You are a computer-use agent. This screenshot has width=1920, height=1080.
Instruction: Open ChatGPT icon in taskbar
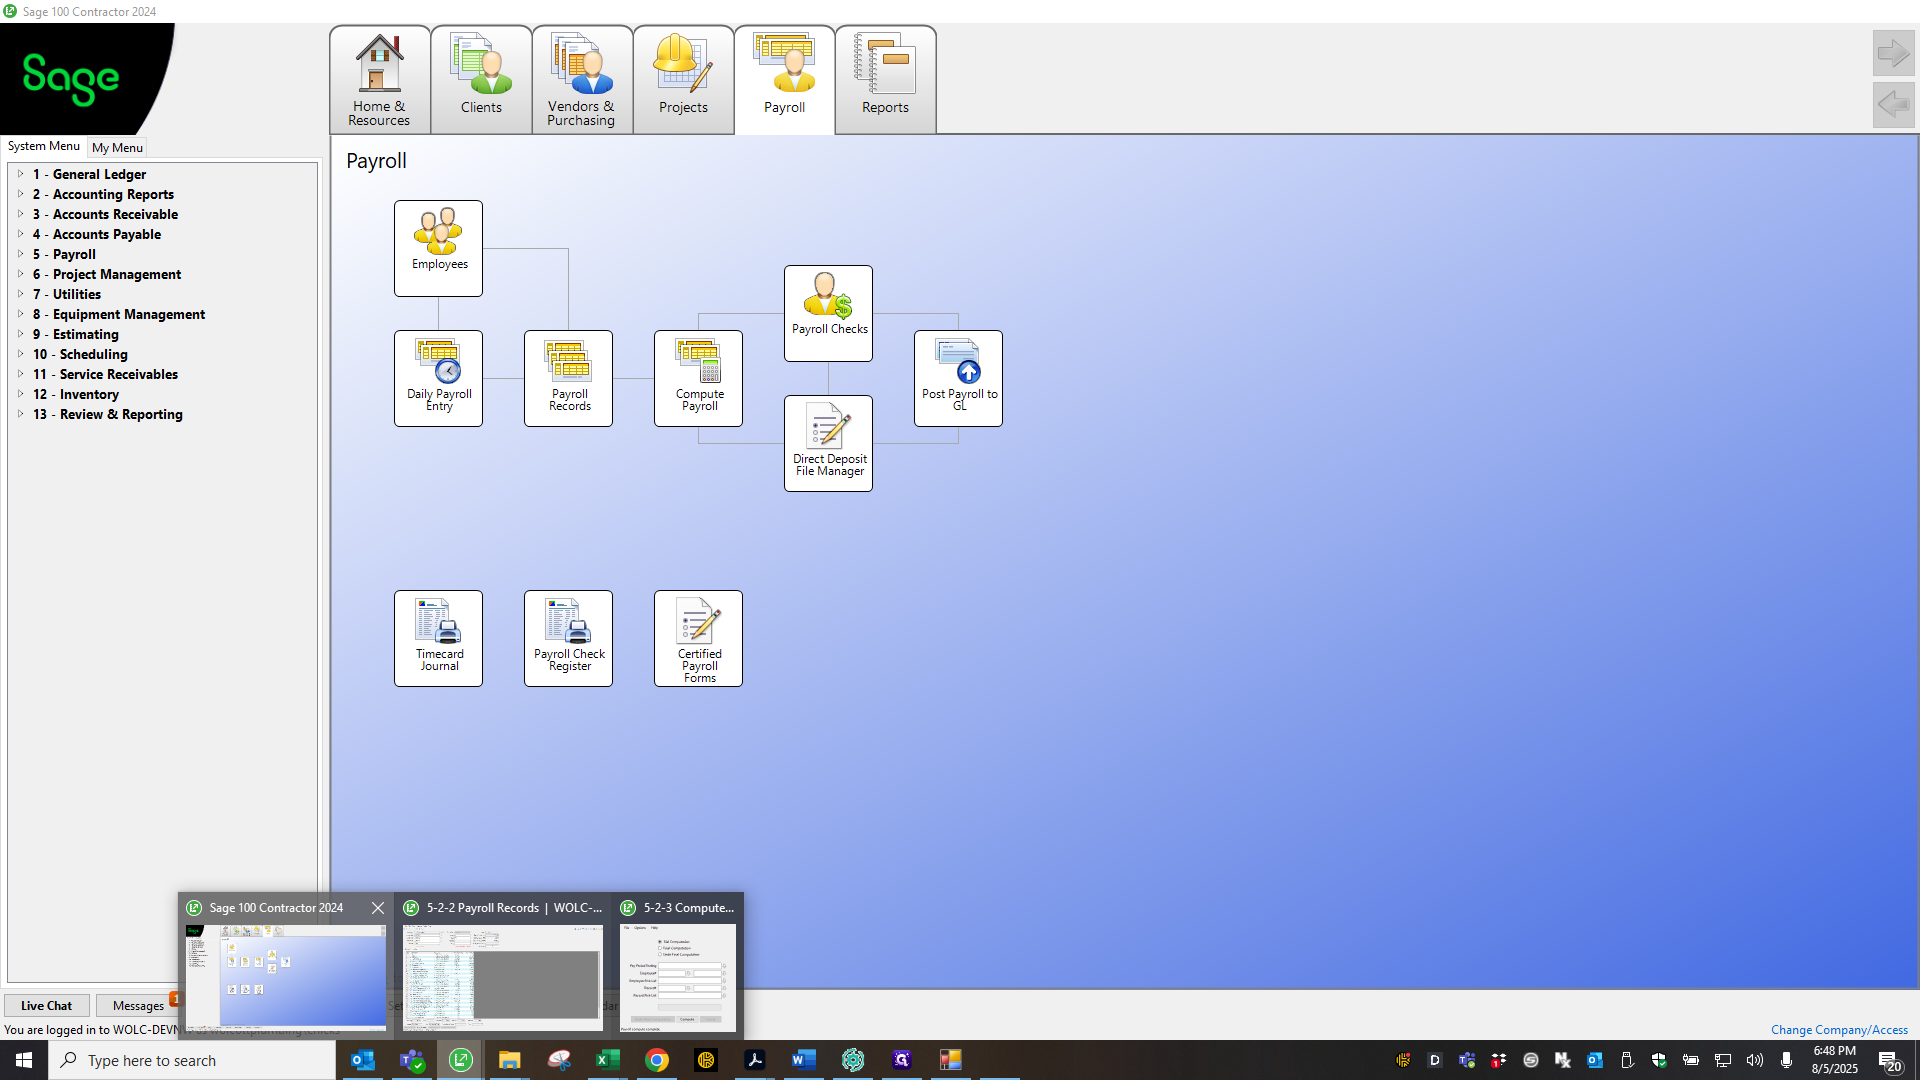tap(853, 1060)
